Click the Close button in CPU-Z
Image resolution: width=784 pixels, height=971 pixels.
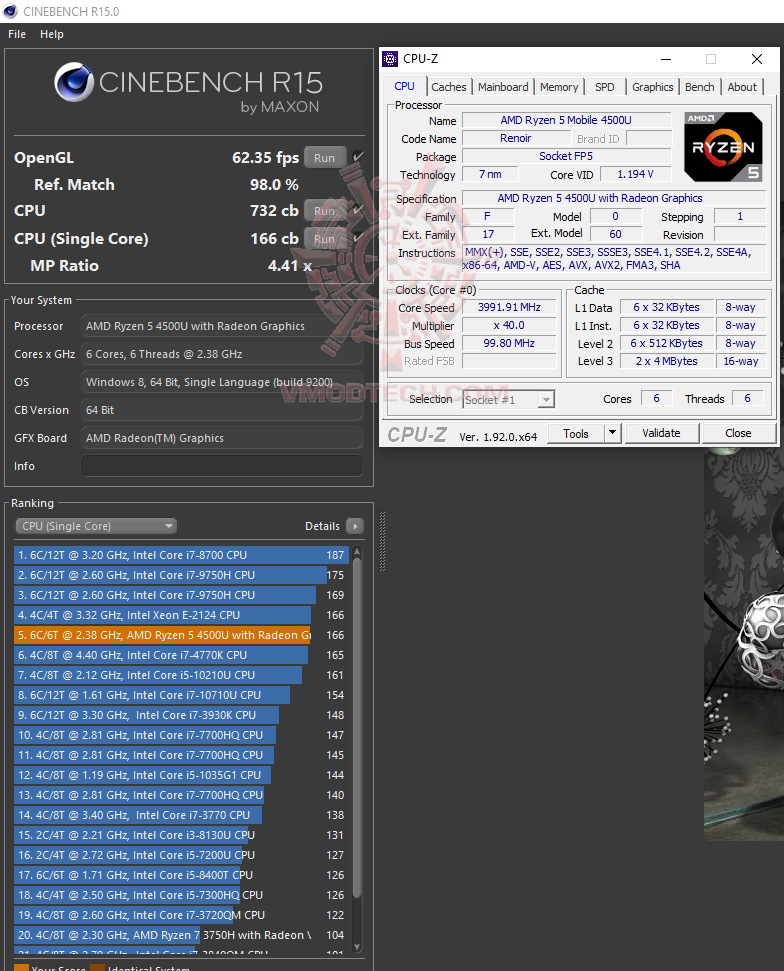tap(738, 433)
